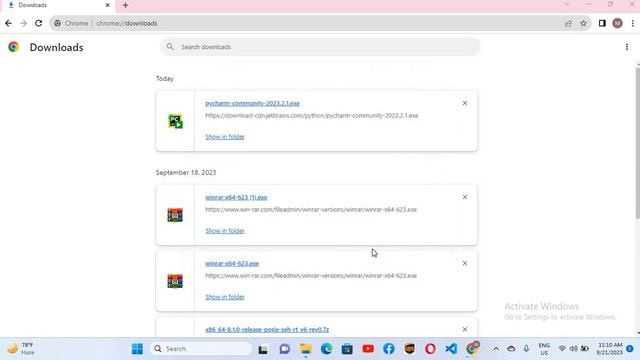The image size is (640, 360).
Task: Click the Chrome icon on the taskbar
Action: [x=472, y=349]
